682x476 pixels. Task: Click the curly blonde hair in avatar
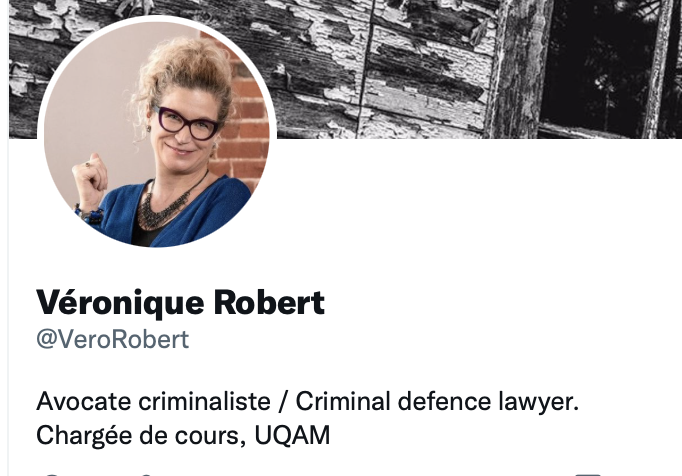tap(185, 72)
